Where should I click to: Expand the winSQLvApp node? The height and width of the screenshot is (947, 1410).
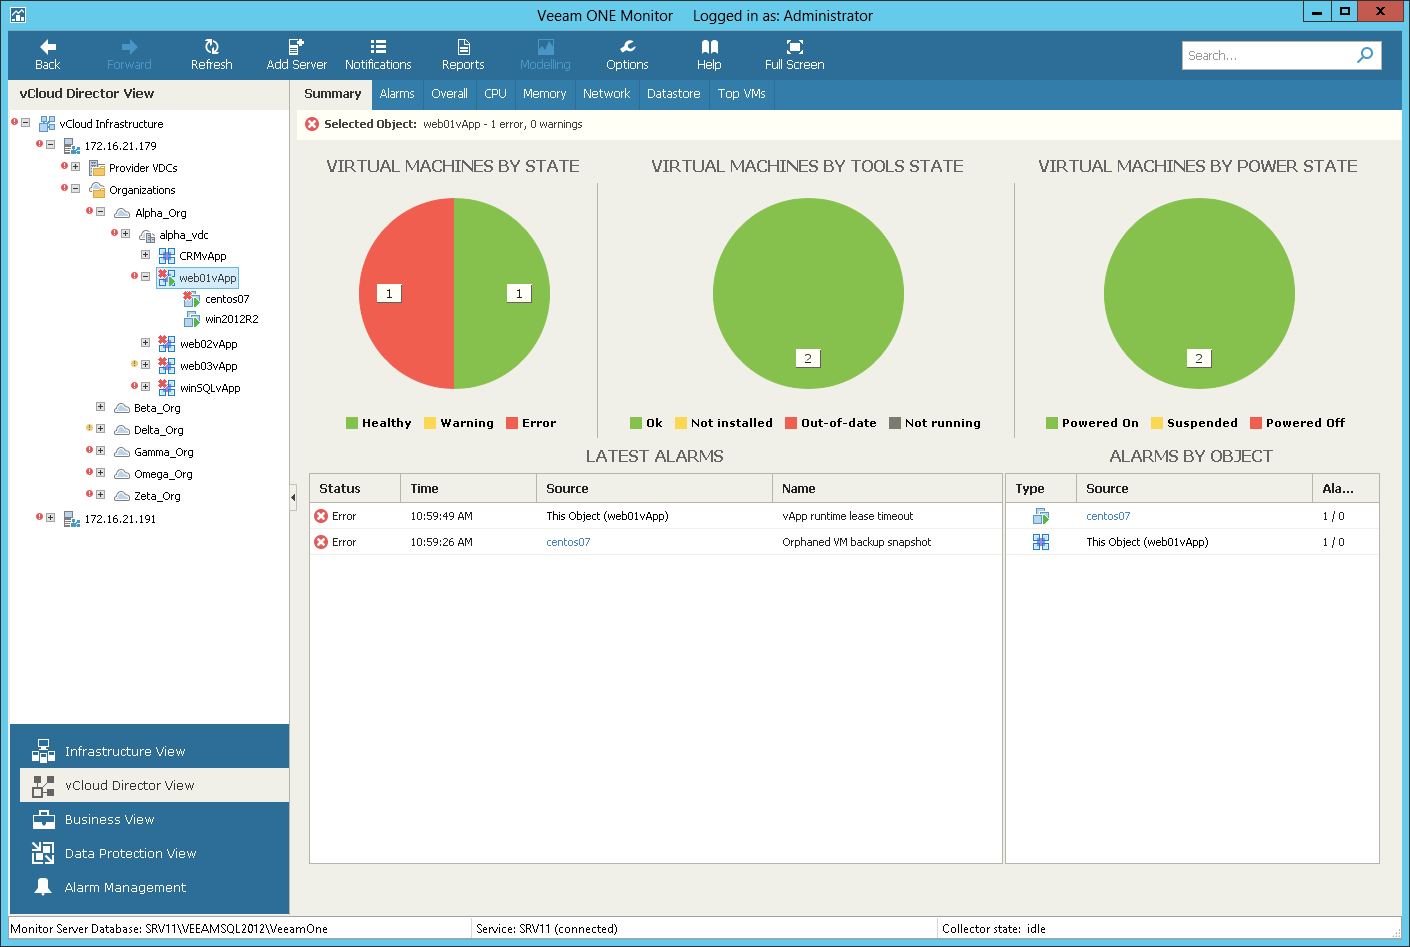coord(145,387)
